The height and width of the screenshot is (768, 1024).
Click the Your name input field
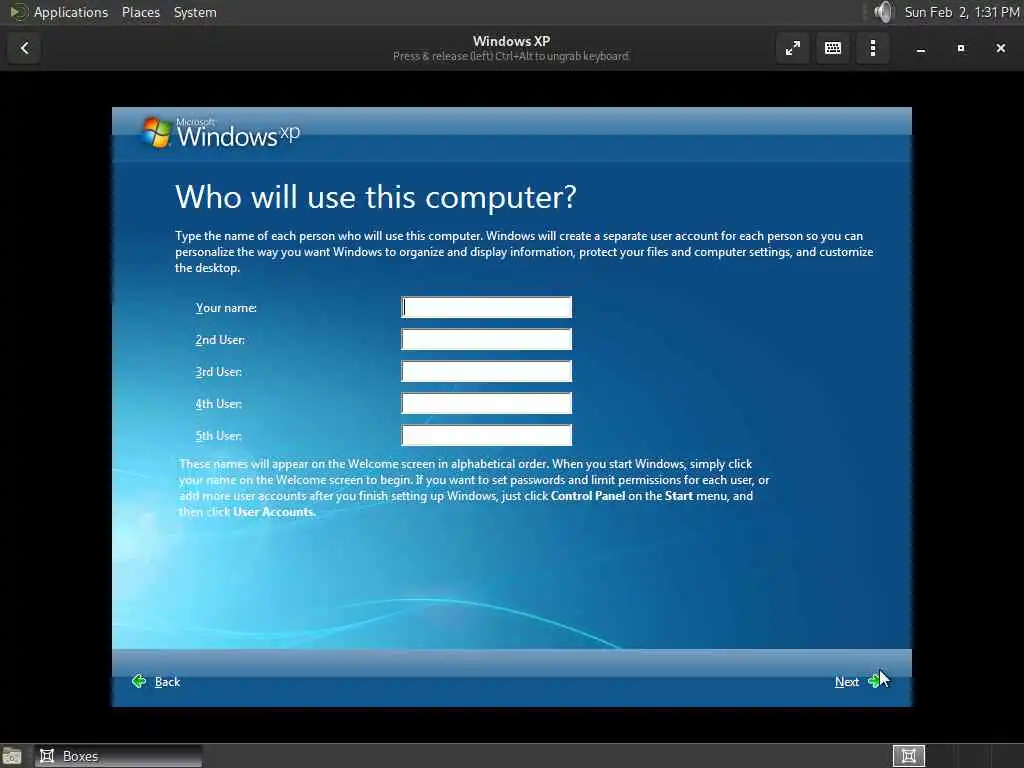487,308
